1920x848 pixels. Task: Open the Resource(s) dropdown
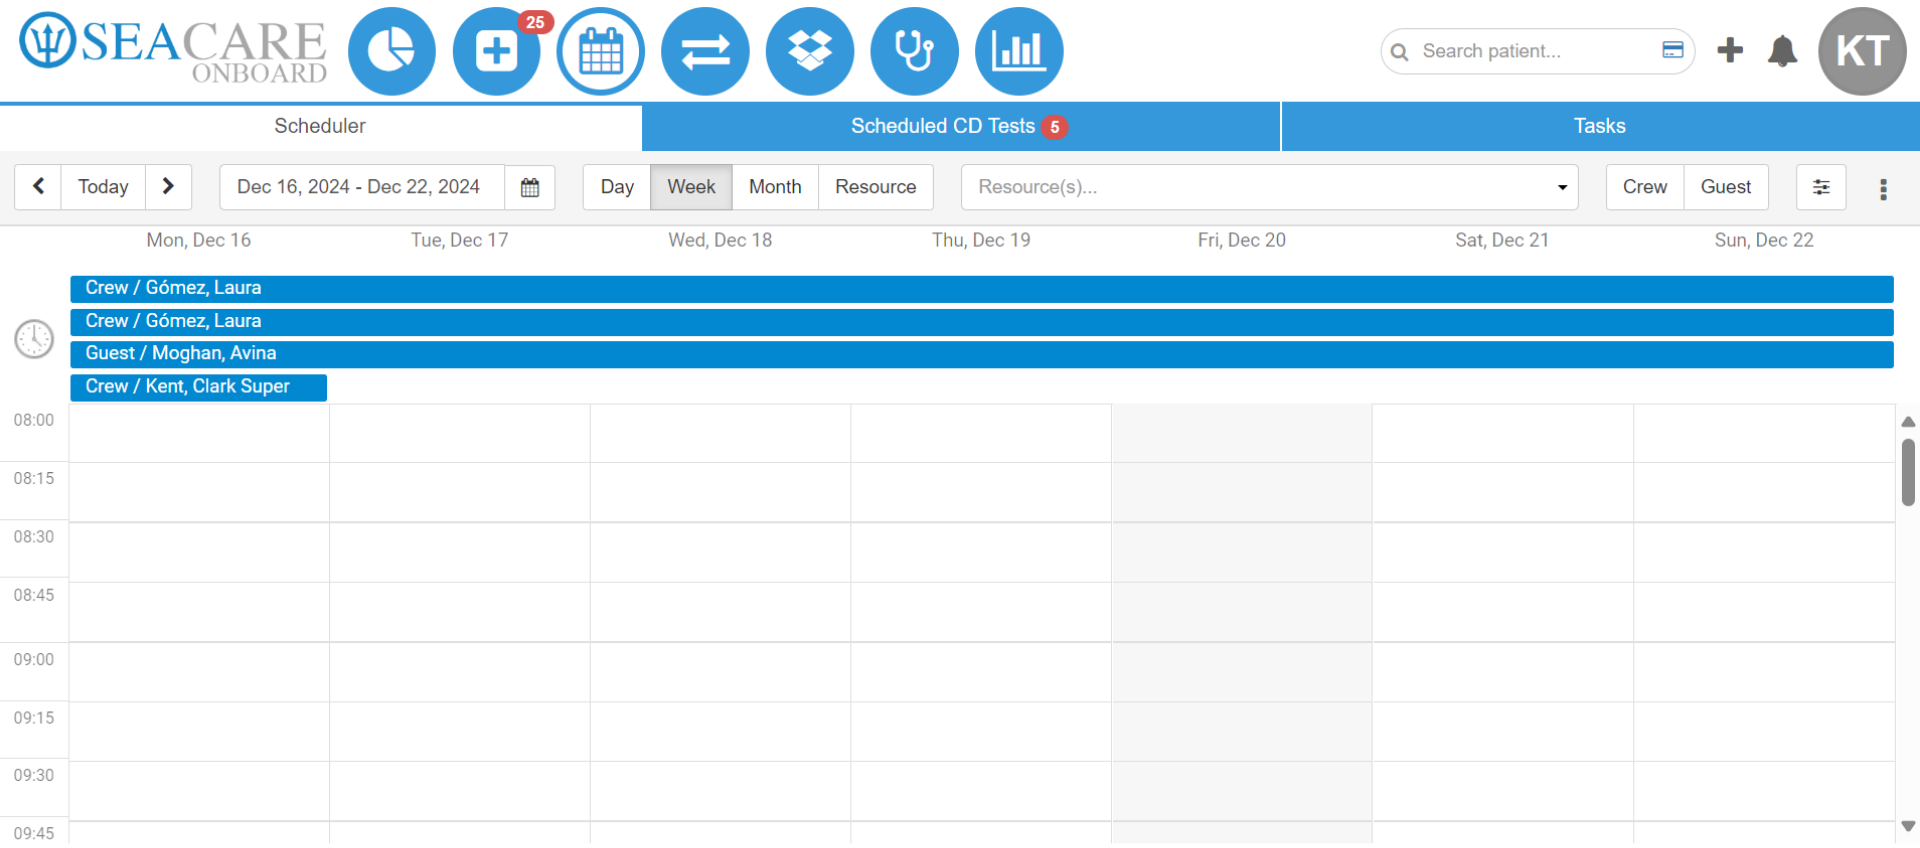tap(1269, 187)
